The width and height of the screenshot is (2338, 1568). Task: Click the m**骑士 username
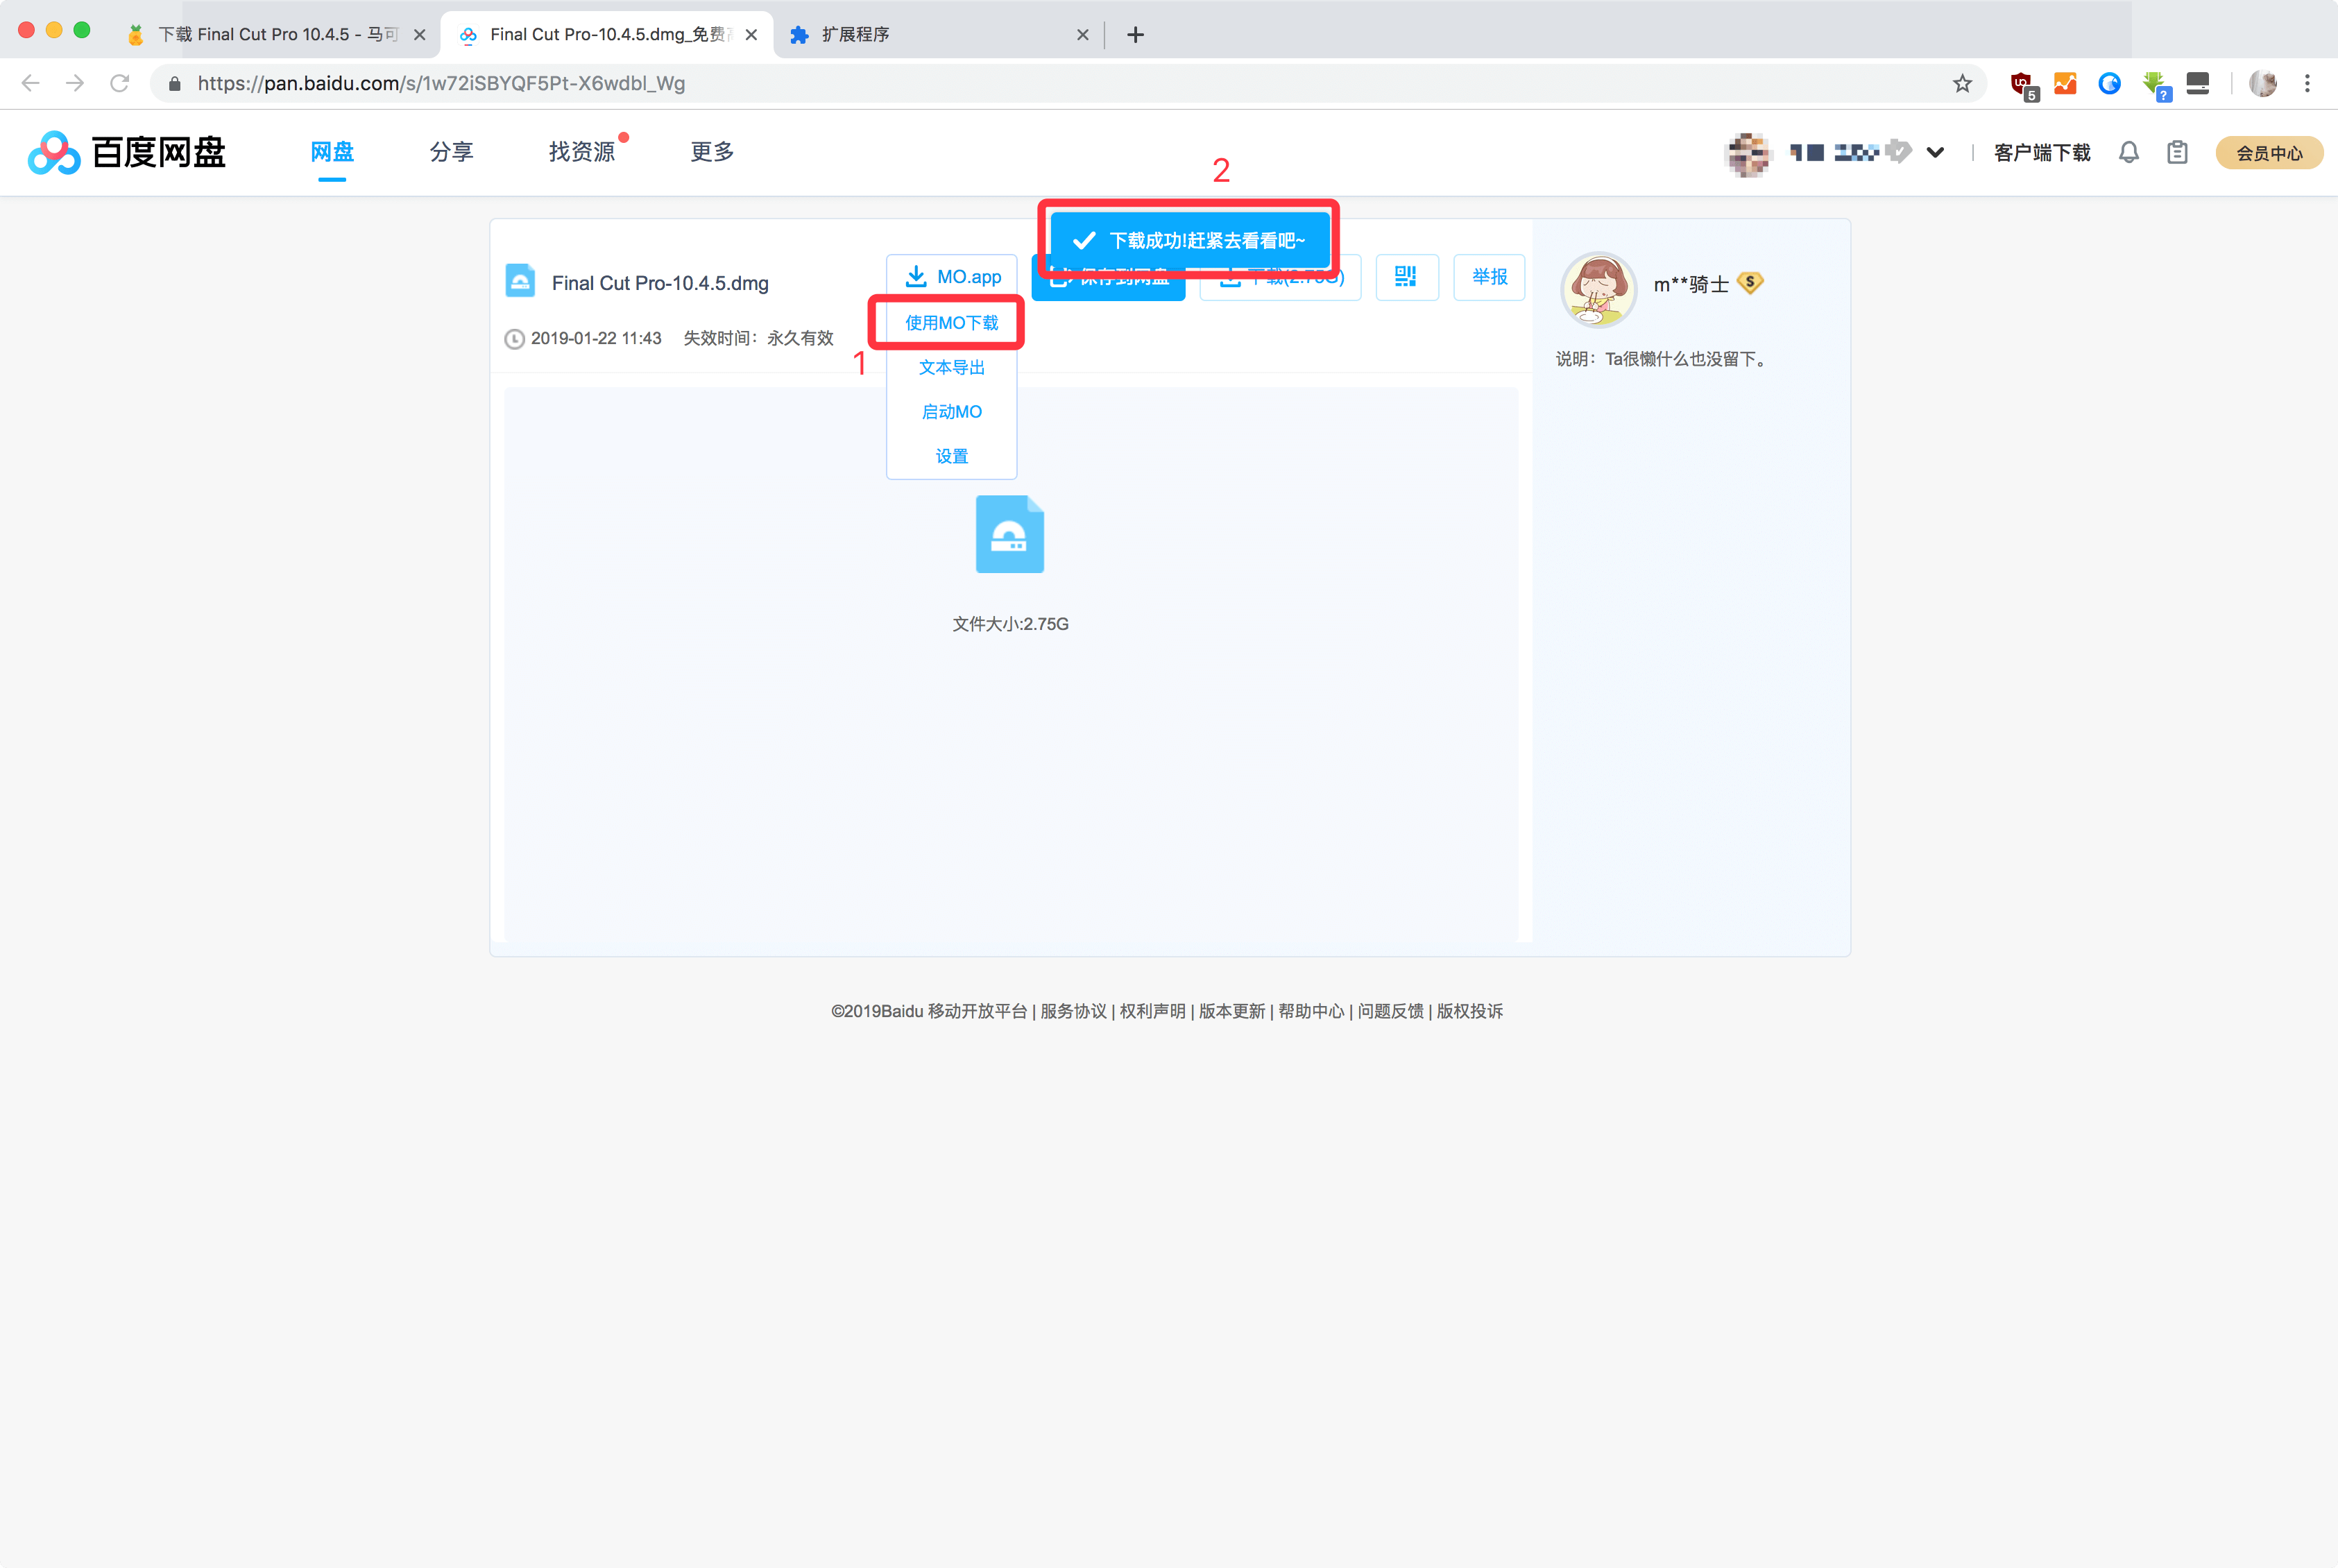tap(1690, 284)
